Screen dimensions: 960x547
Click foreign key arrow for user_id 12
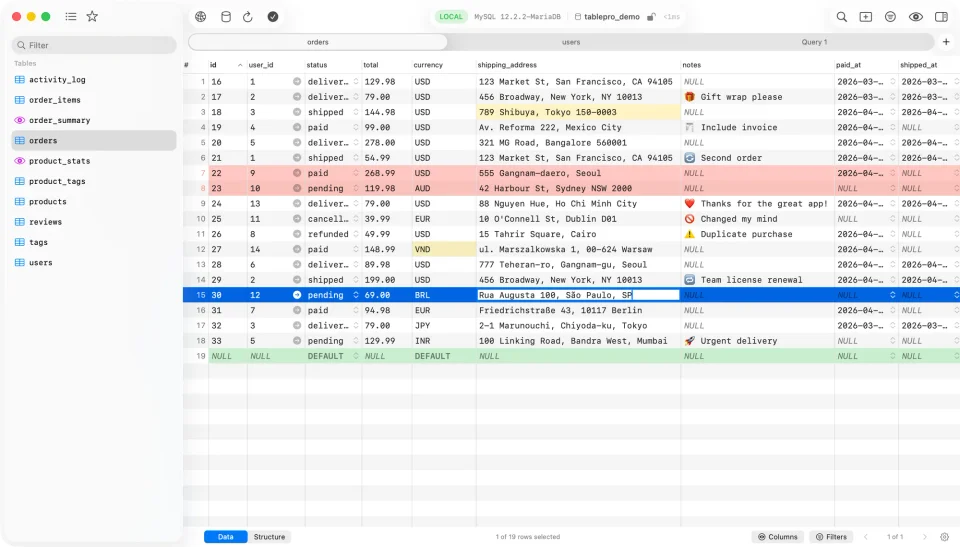297,295
